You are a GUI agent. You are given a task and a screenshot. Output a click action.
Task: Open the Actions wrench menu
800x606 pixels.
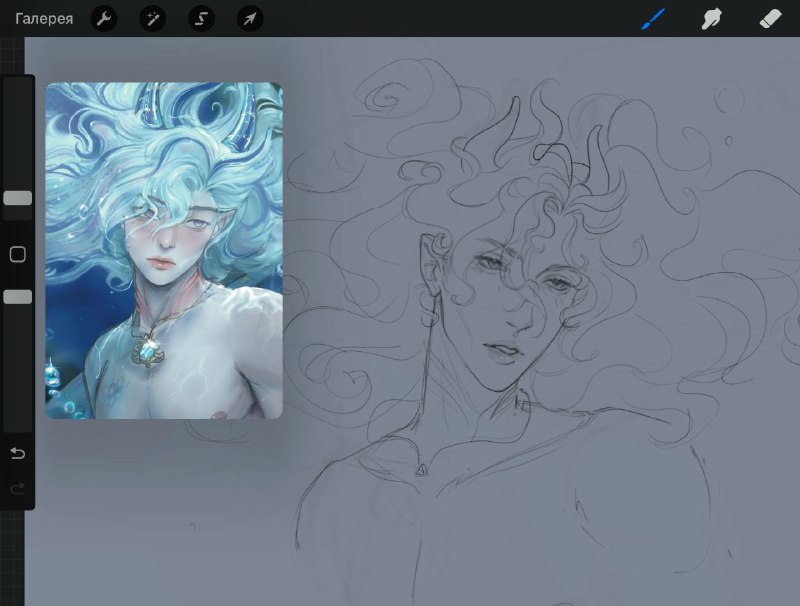click(104, 19)
